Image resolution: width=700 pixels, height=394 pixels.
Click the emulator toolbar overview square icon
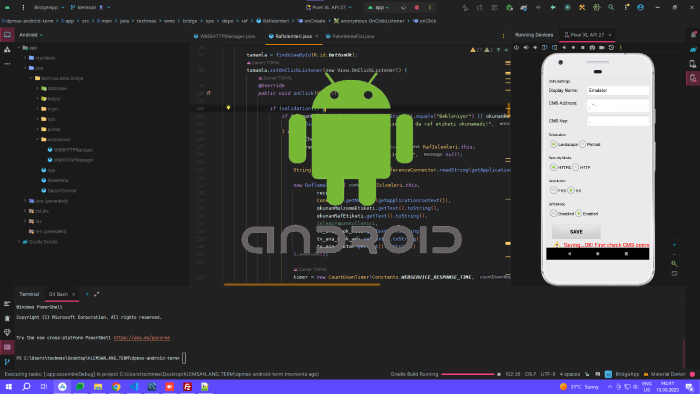click(583, 47)
